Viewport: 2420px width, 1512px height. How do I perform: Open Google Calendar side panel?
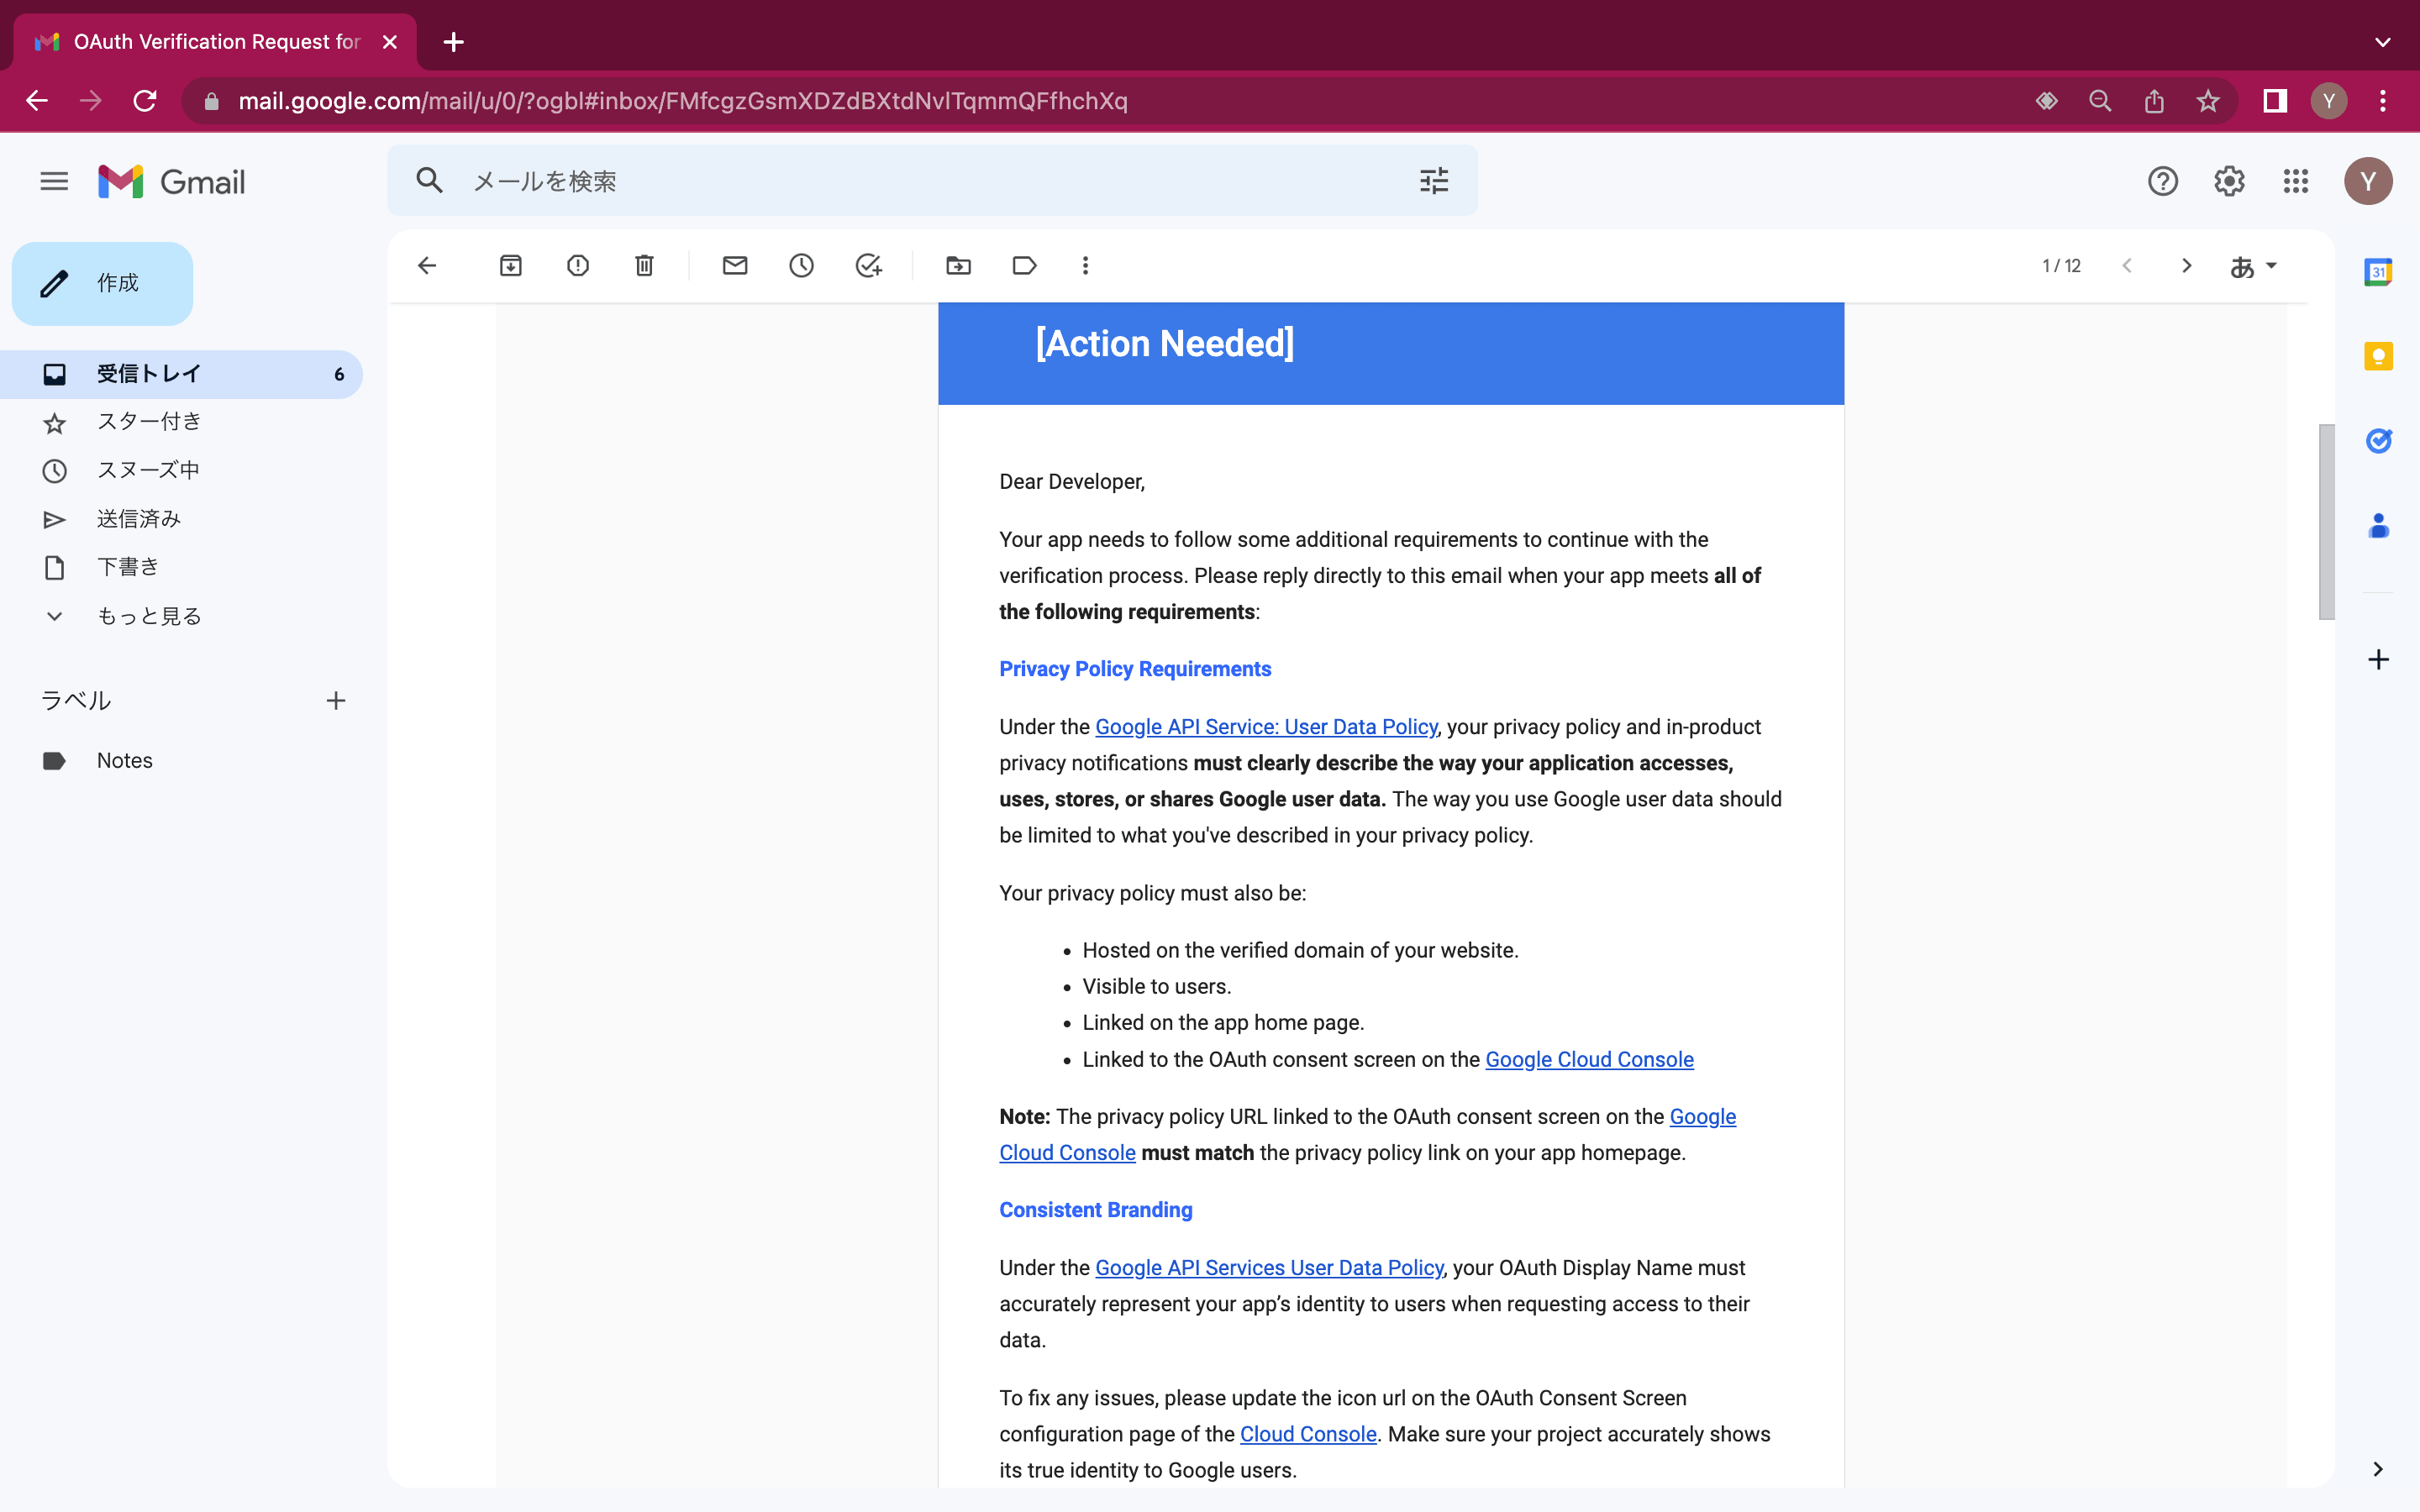(x=2378, y=271)
